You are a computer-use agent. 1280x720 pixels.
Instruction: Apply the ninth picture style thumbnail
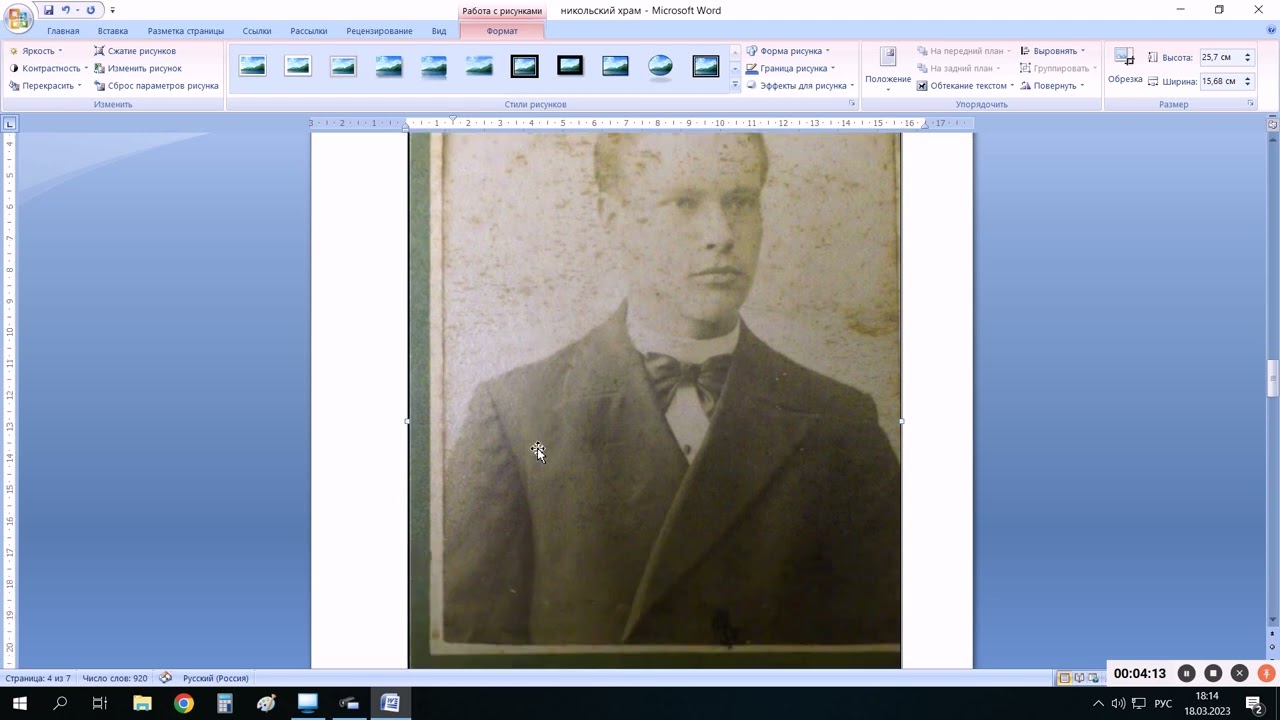pos(615,67)
